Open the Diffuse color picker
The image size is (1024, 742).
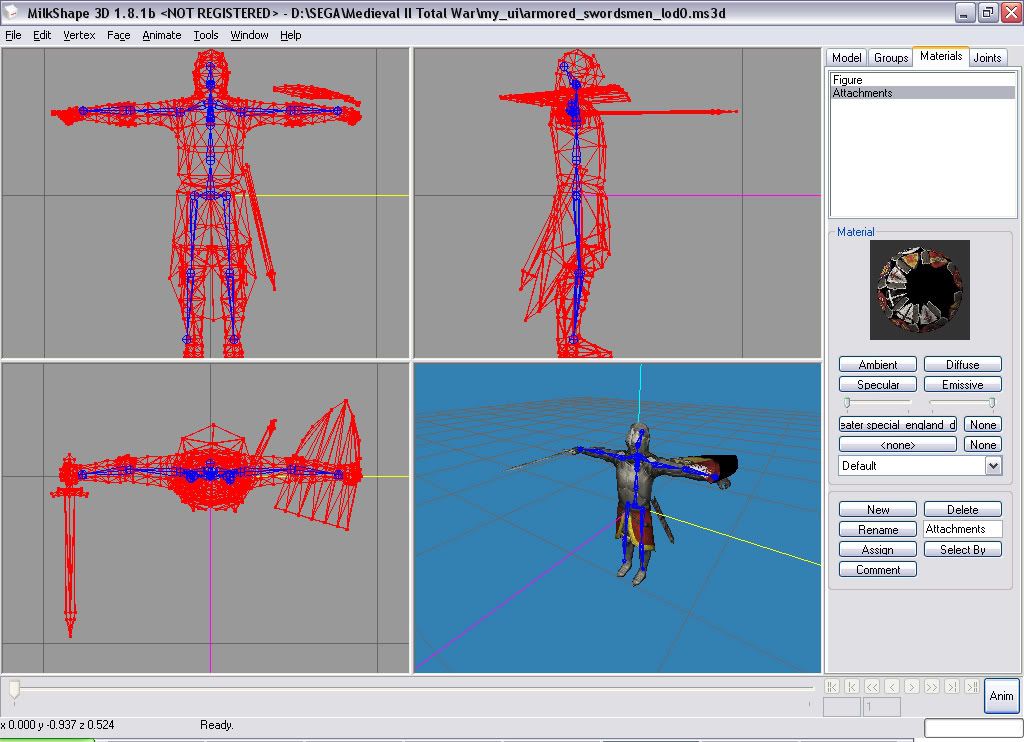click(963, 364)
